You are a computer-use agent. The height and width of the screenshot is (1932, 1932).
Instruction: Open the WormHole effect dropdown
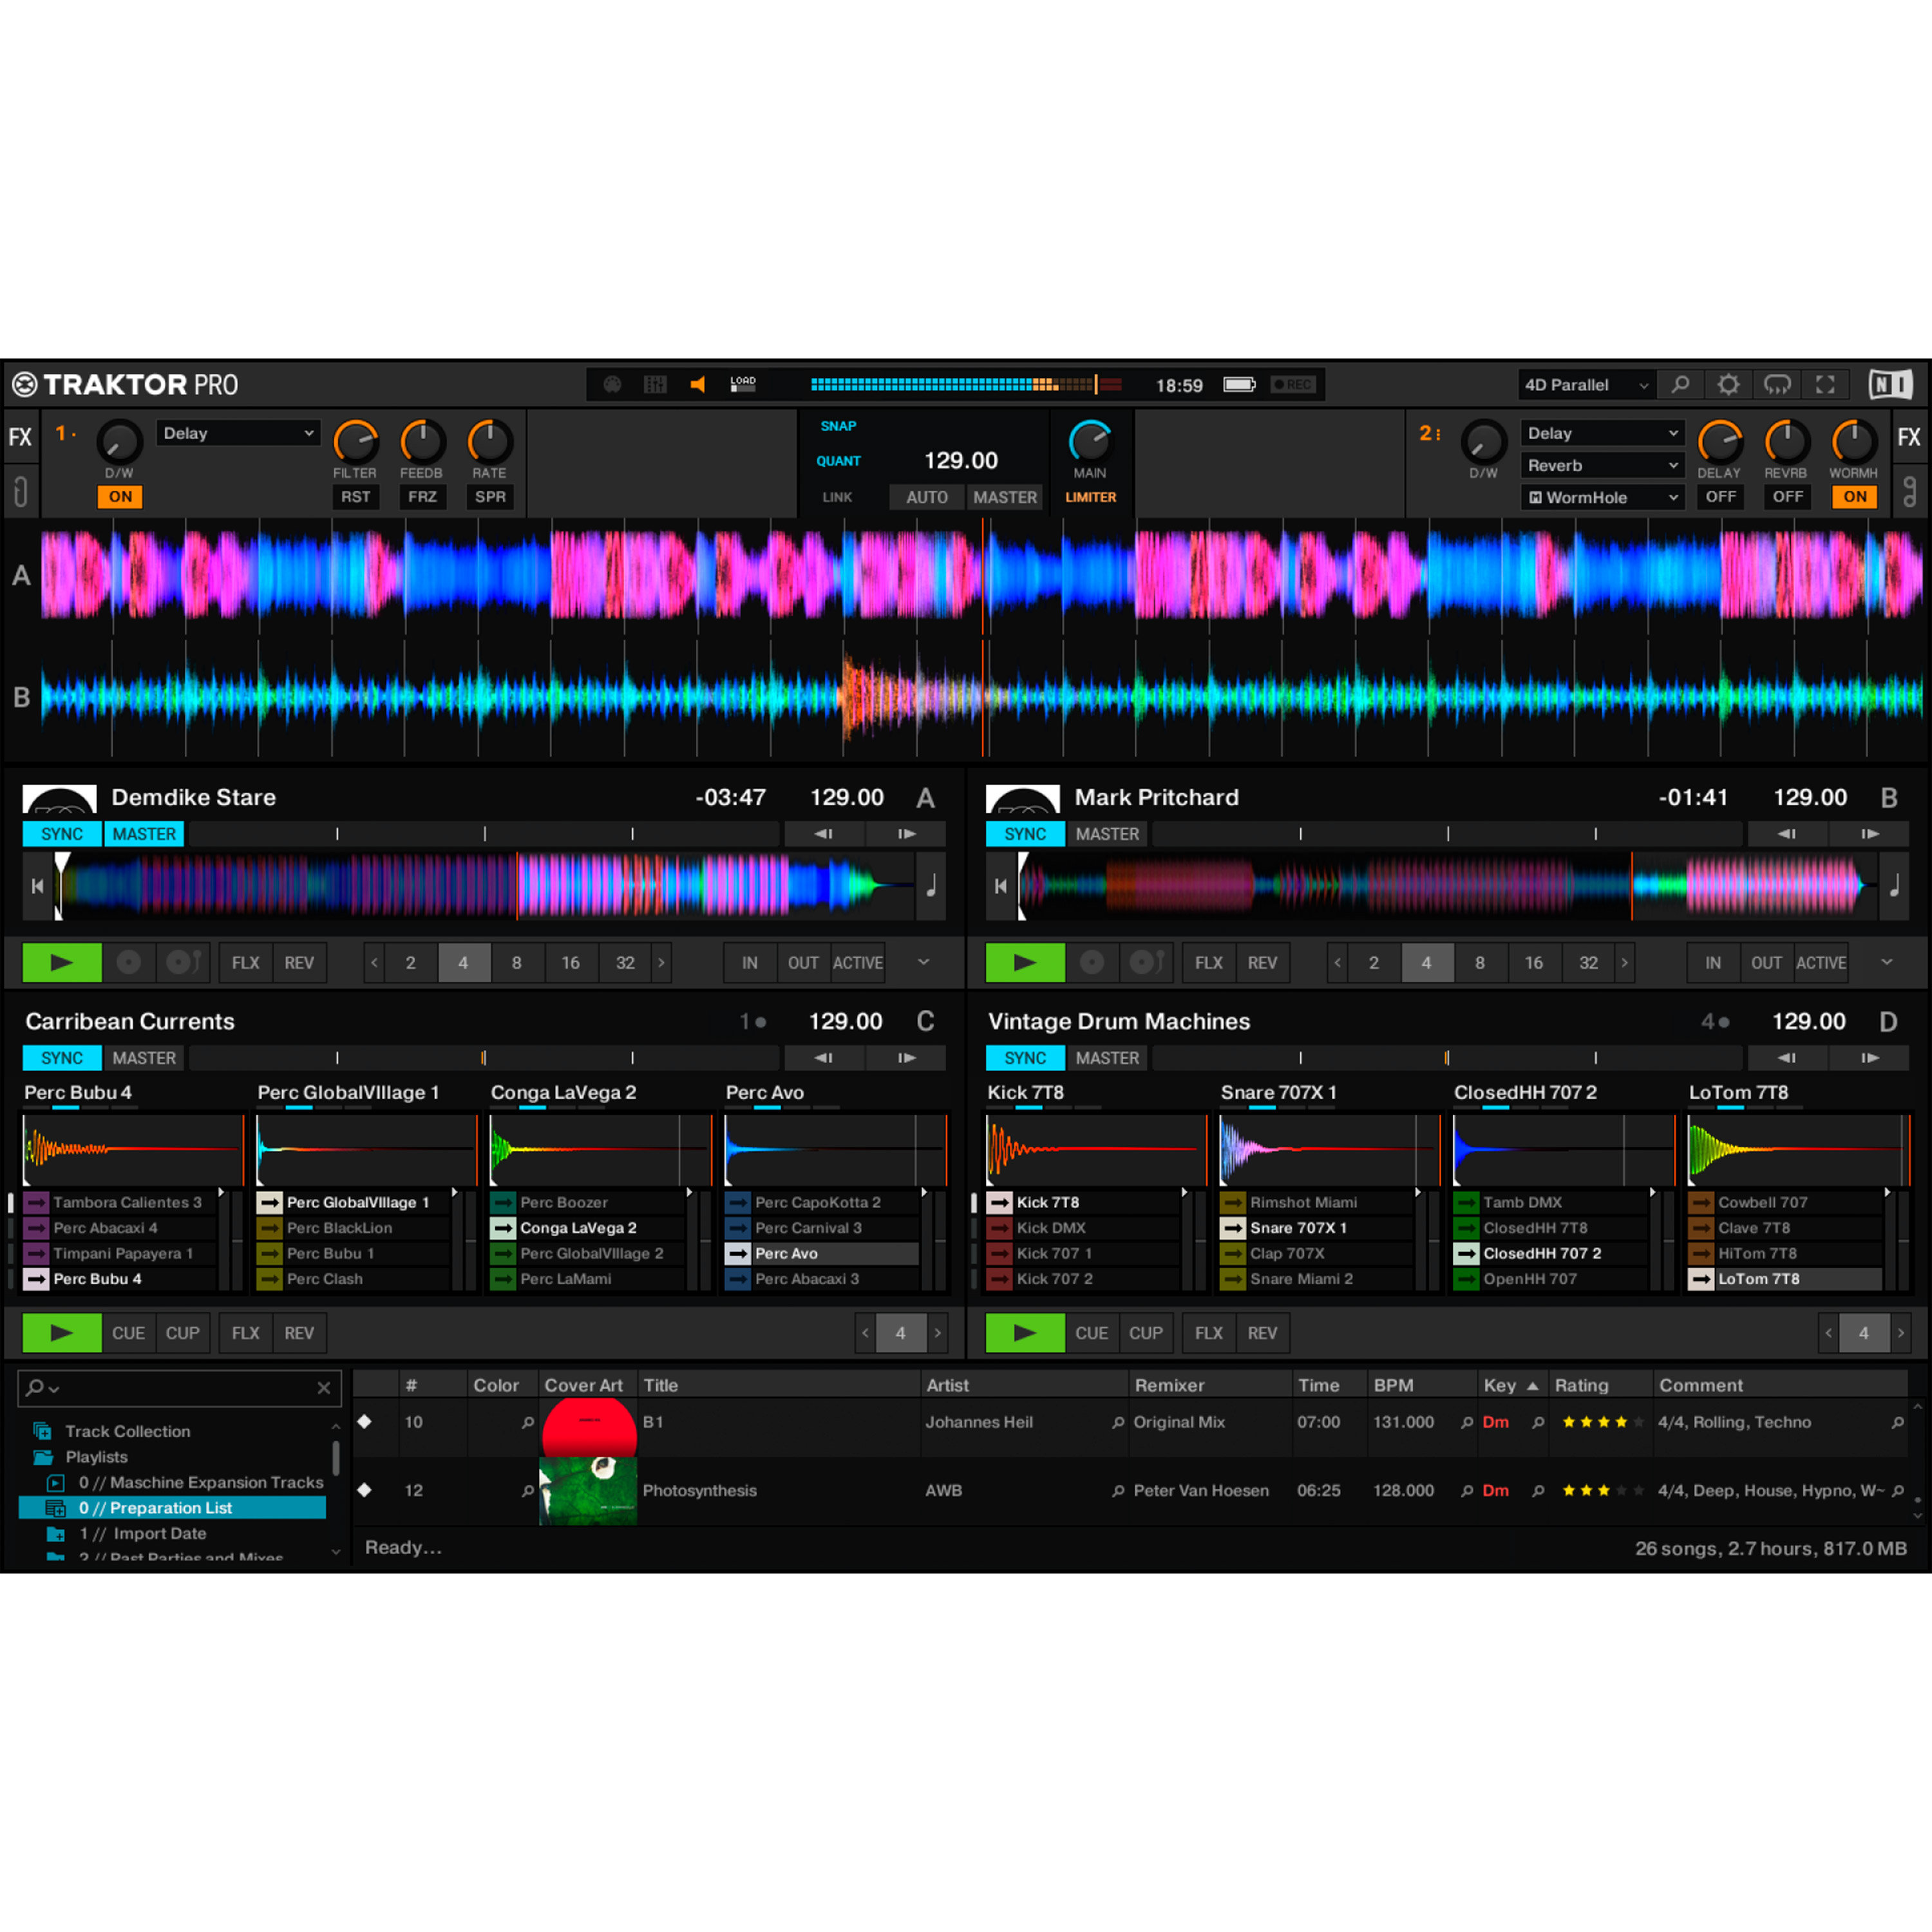(x=1602, y=497)
